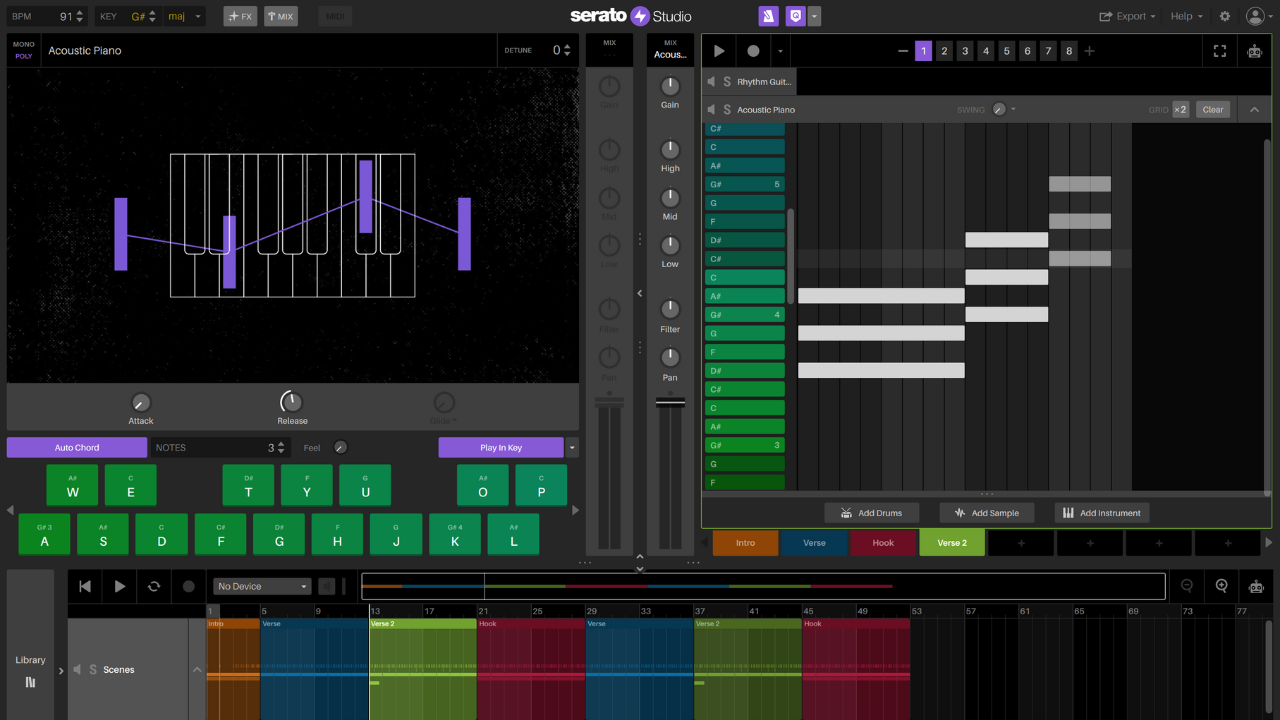Click the record button in the bottom transport
Viewport: 1280px width, 720px height.
click(x=188, y=586)
